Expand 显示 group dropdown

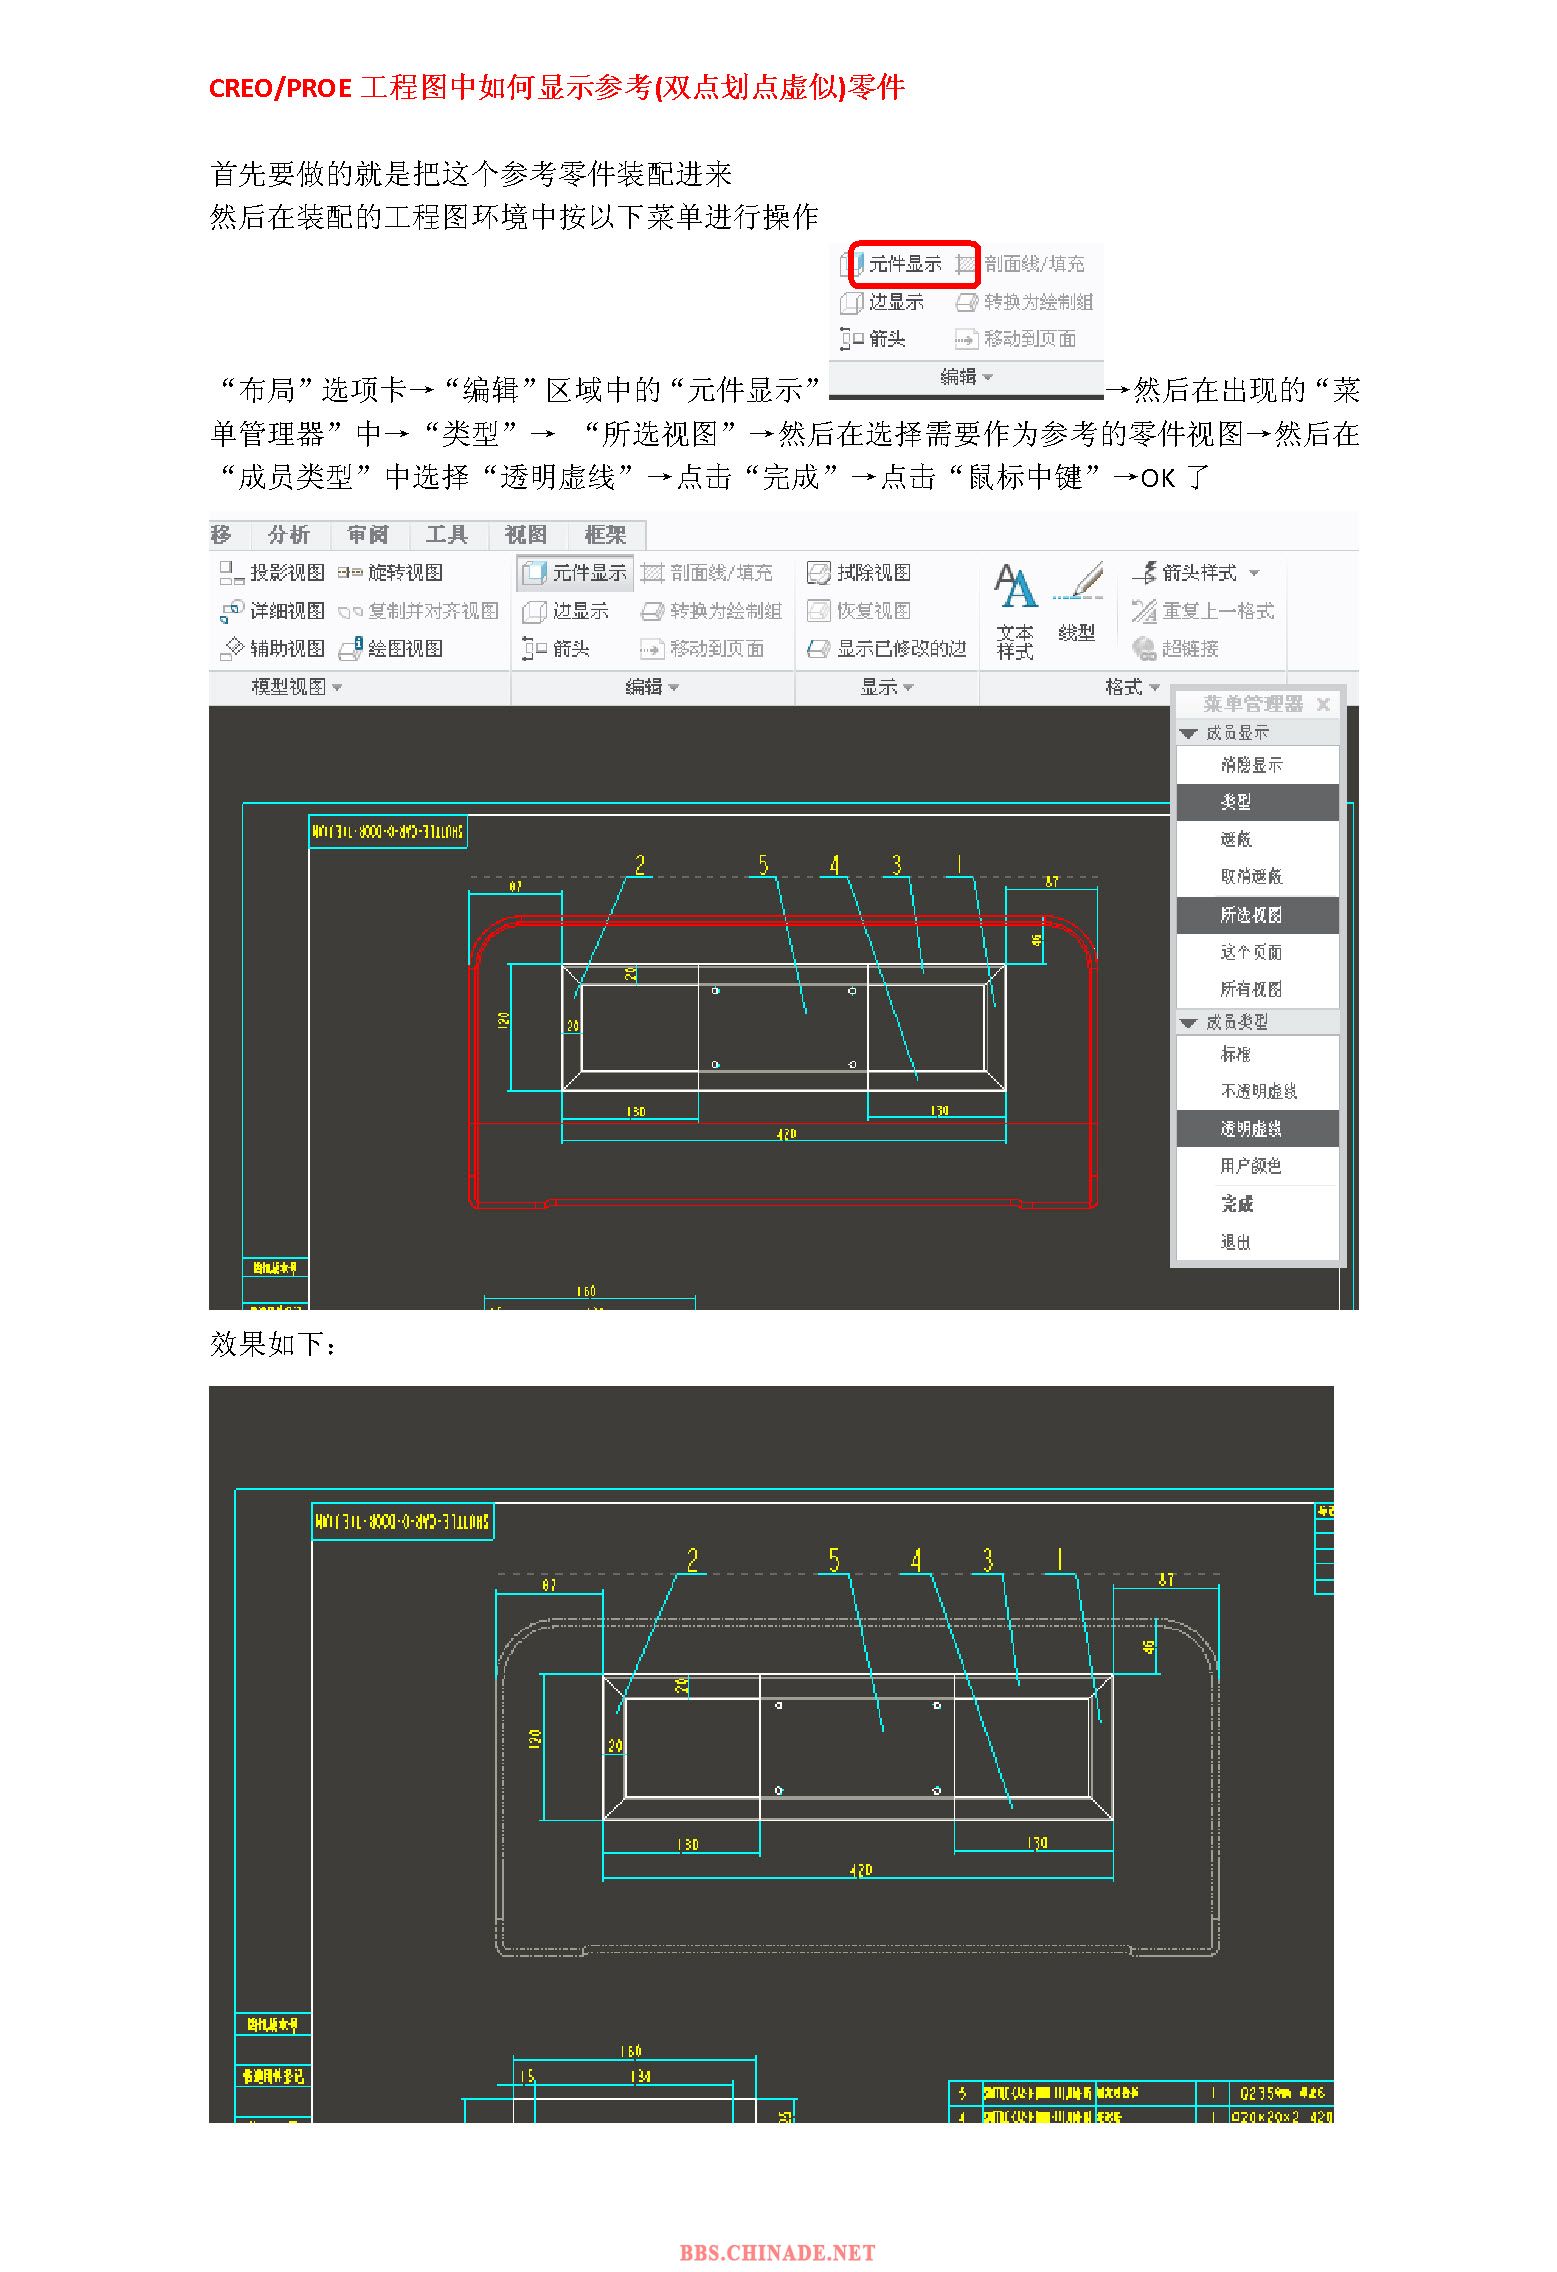(888, 687)
